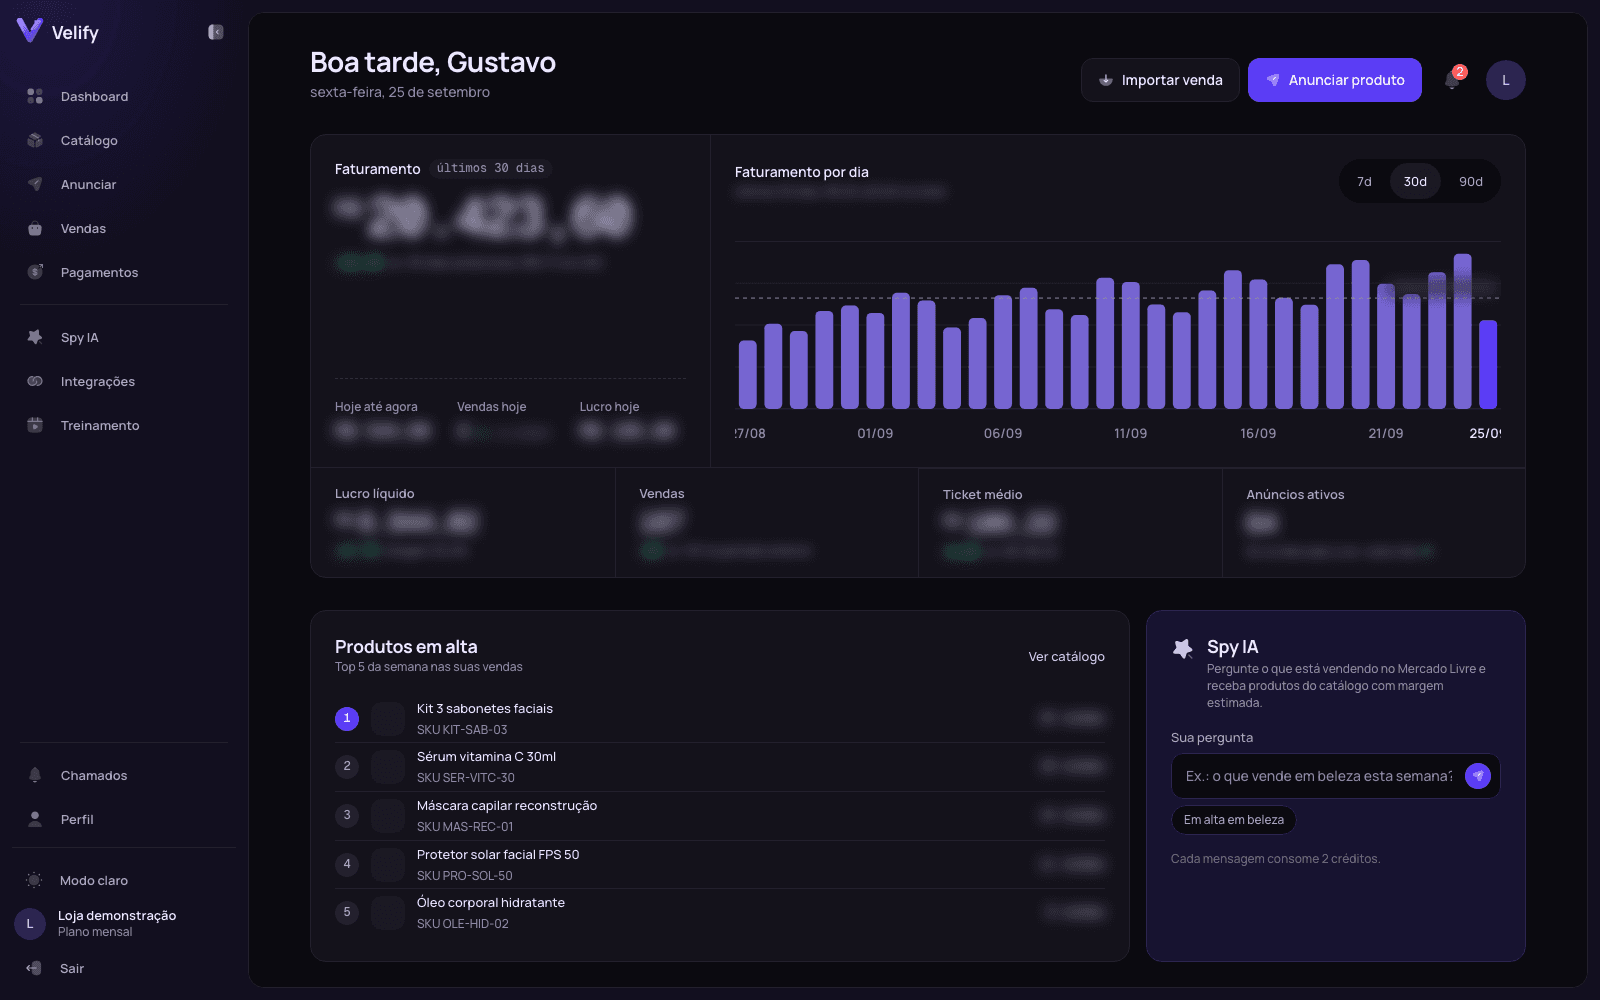Select the 90d chart range
Image resolution: width=1600 pixels, height=1000 pixels.
[1470, 181]
